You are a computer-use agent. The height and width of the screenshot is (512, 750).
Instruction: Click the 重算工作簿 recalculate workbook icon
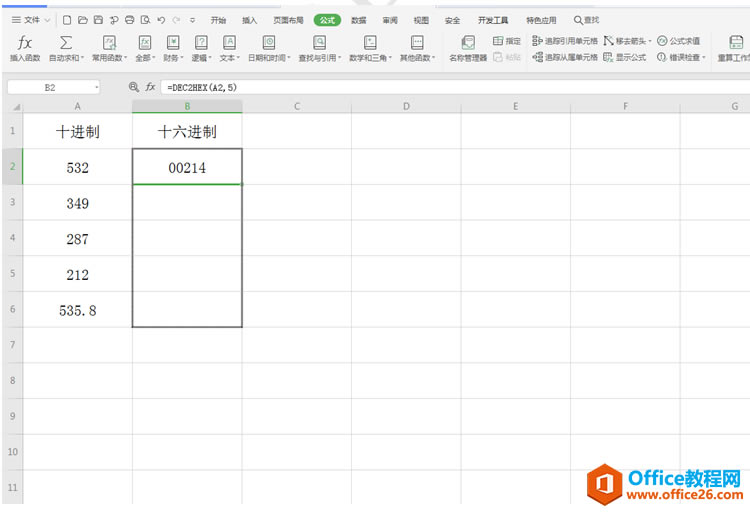coord(736,42)
